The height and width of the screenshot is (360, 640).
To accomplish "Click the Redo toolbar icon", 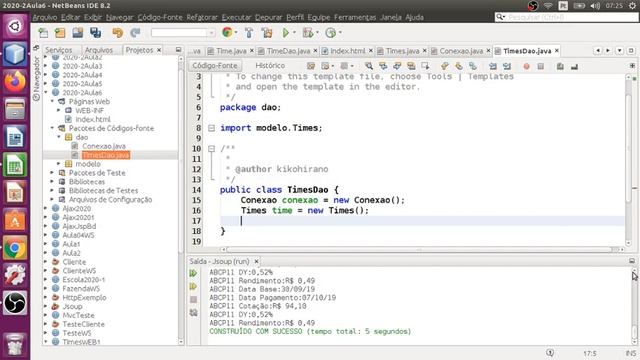I will click(135, 33).
